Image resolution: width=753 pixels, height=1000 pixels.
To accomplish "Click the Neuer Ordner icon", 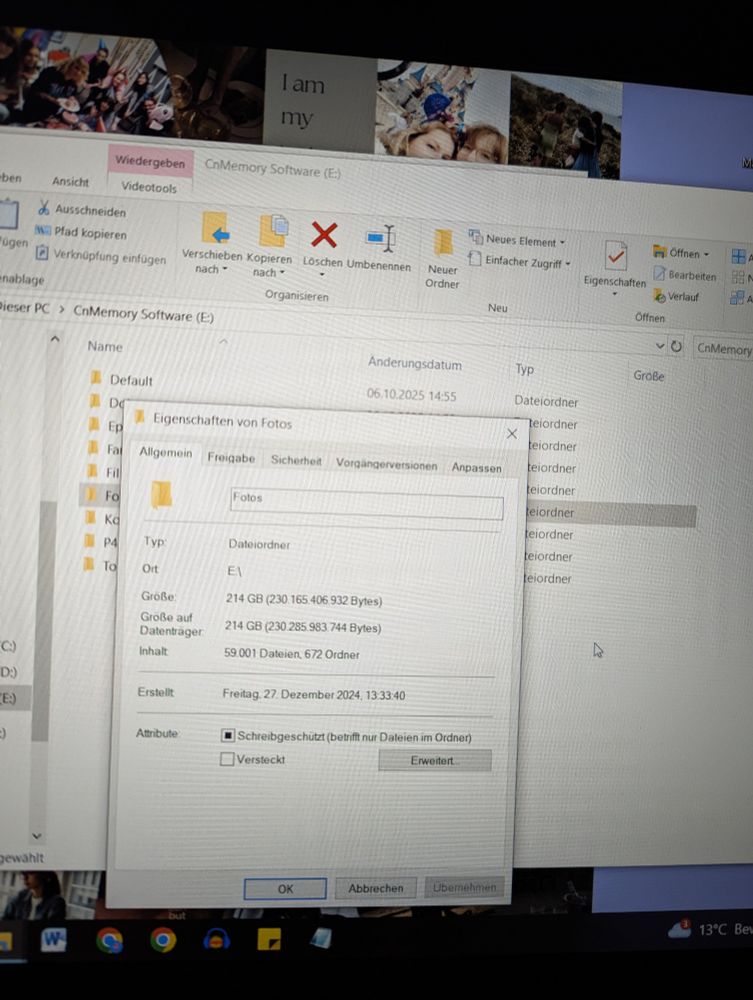I will (443, 244).
